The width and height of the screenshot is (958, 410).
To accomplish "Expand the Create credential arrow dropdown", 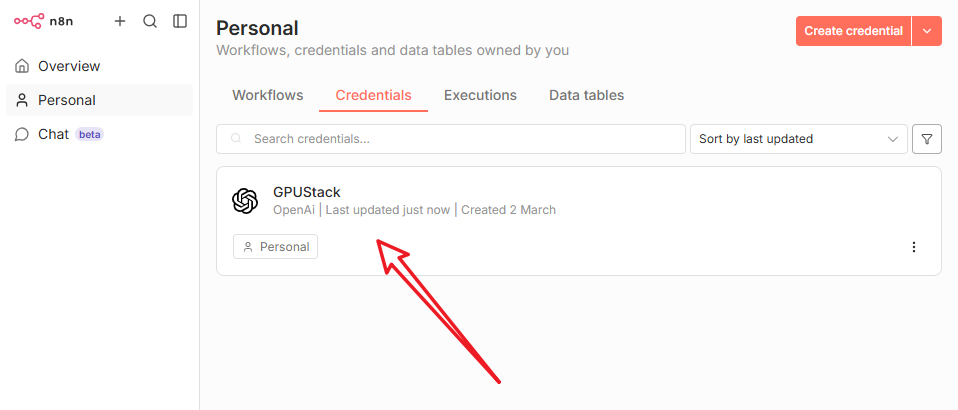I will click(927, 31).
